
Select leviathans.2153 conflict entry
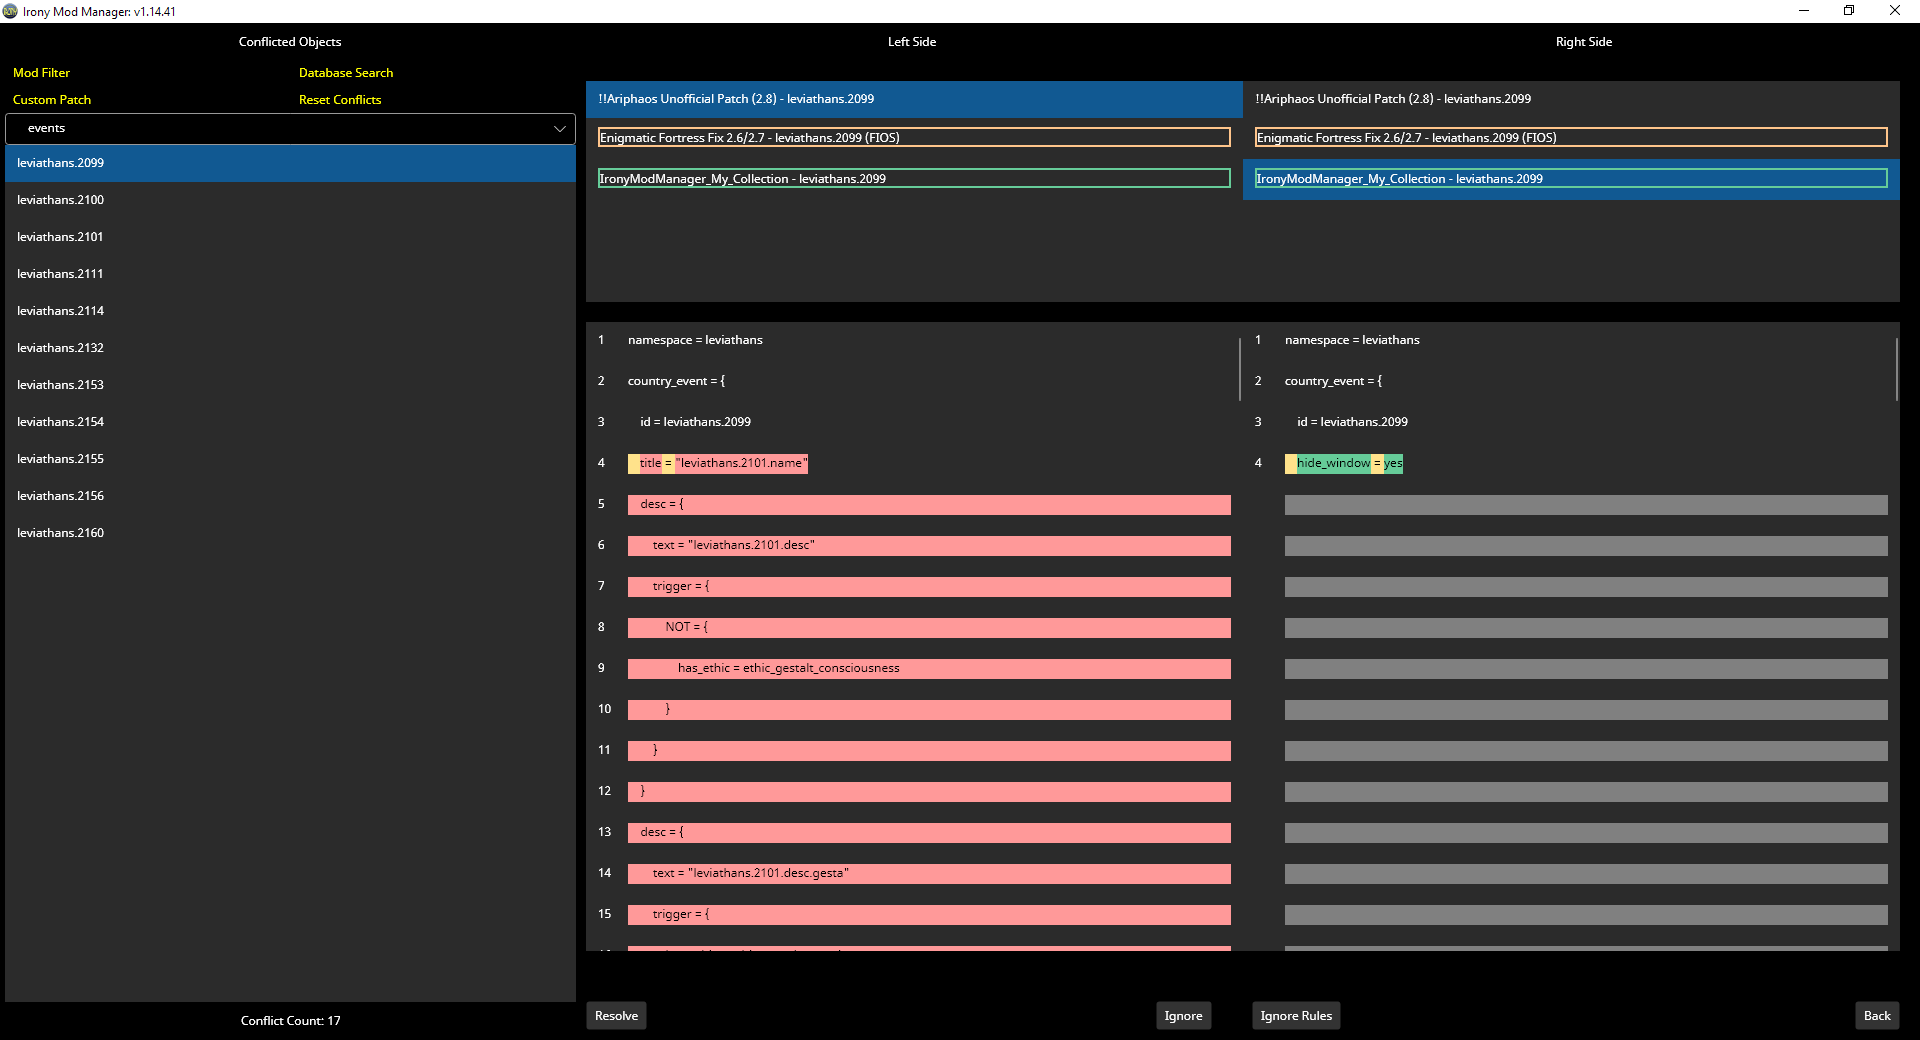pyautogui.click(x=290, y=385)
